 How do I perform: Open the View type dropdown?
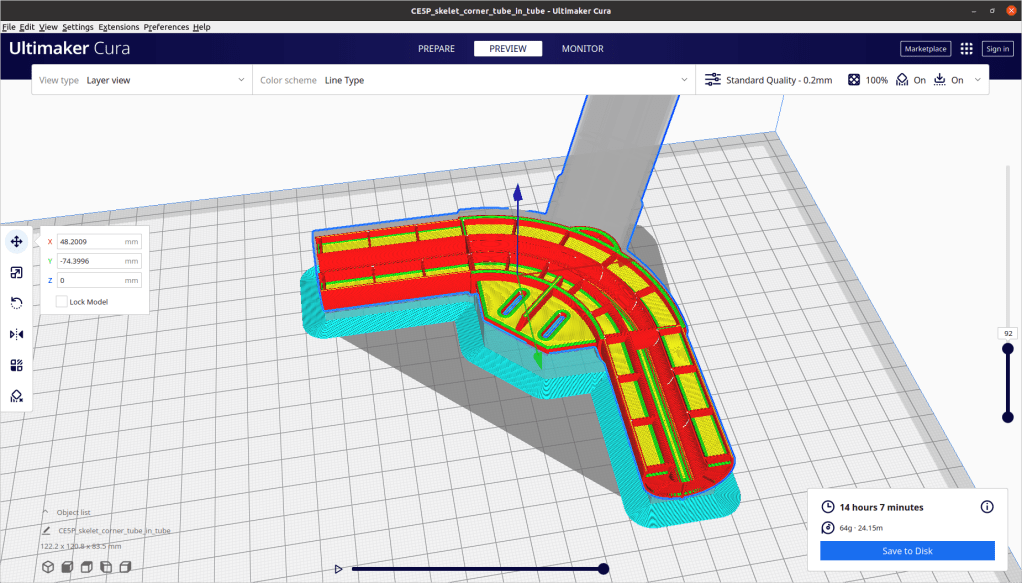tap(142, 80)
